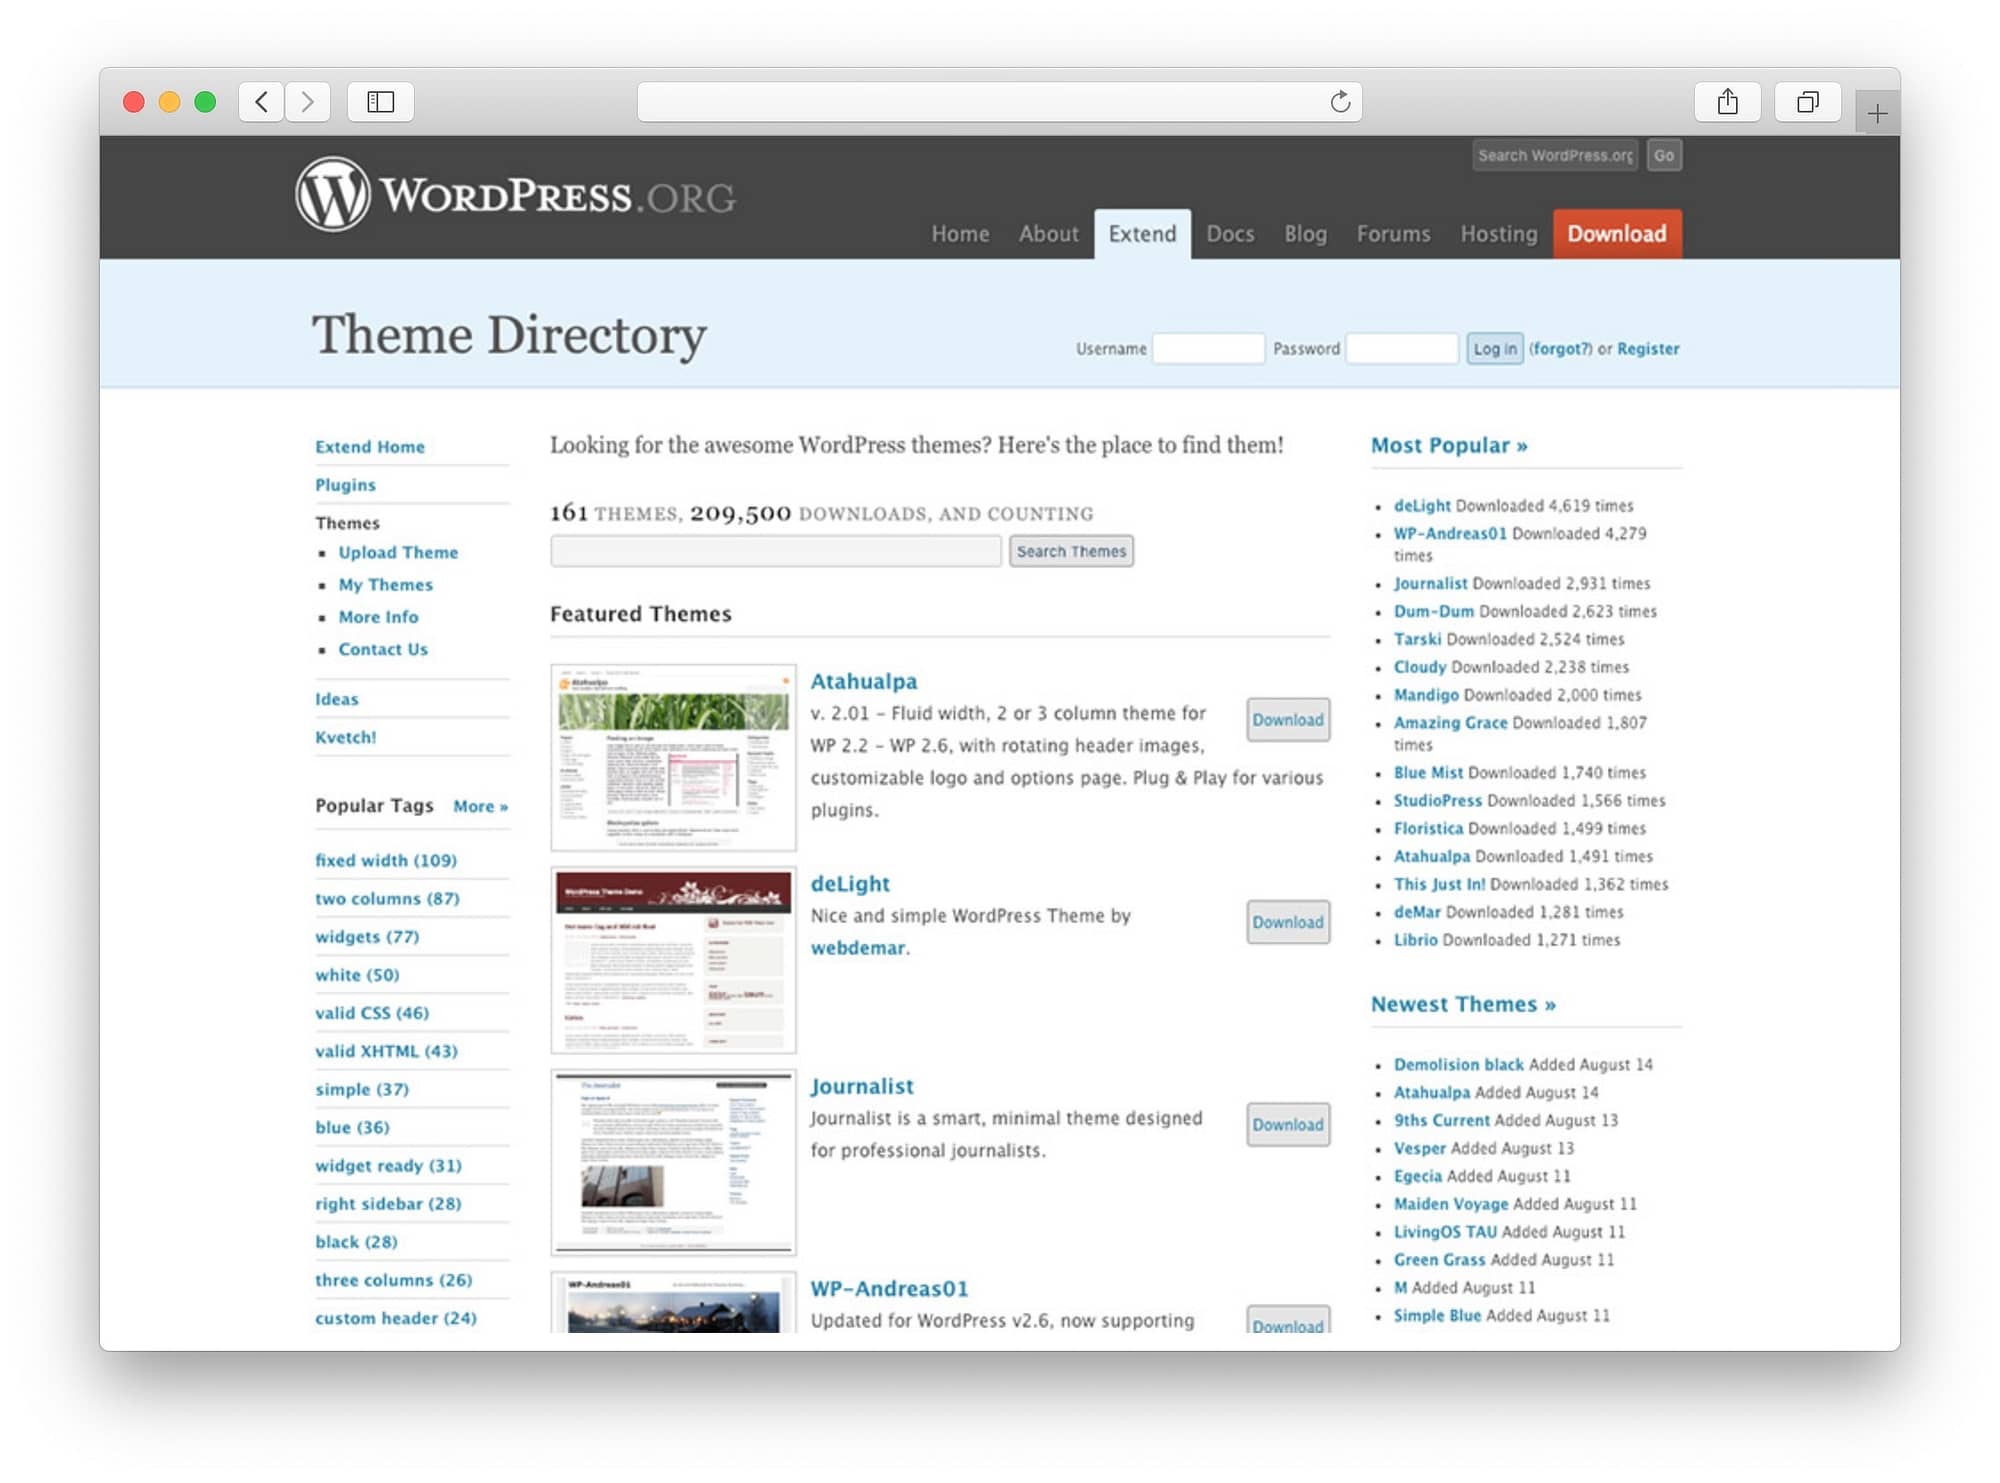This screenshot has width=2000, height=1483.
Task: Open Tarski in Most Popular
Action: coord(1418,639)
